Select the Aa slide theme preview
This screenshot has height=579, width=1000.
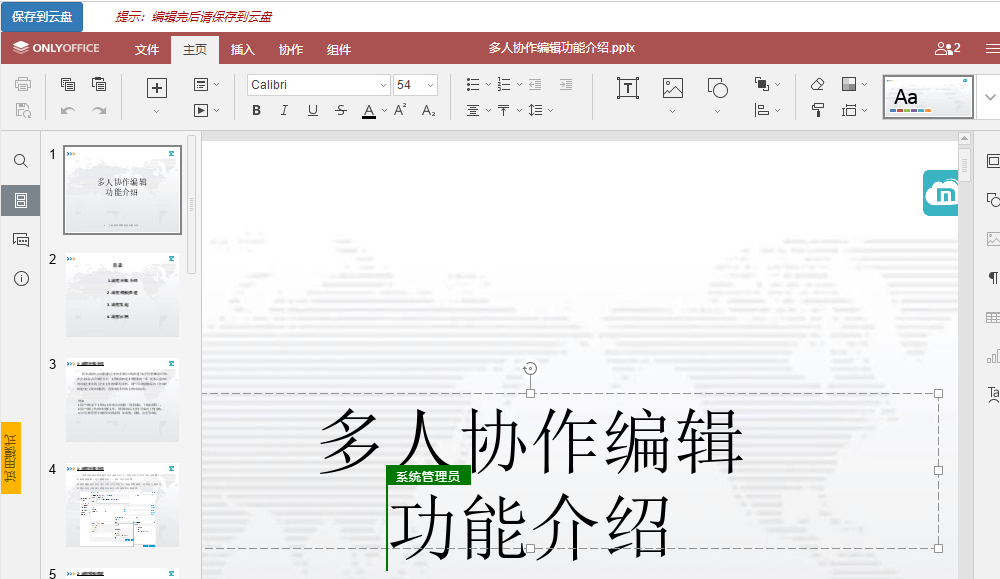(x=928, y=97)
